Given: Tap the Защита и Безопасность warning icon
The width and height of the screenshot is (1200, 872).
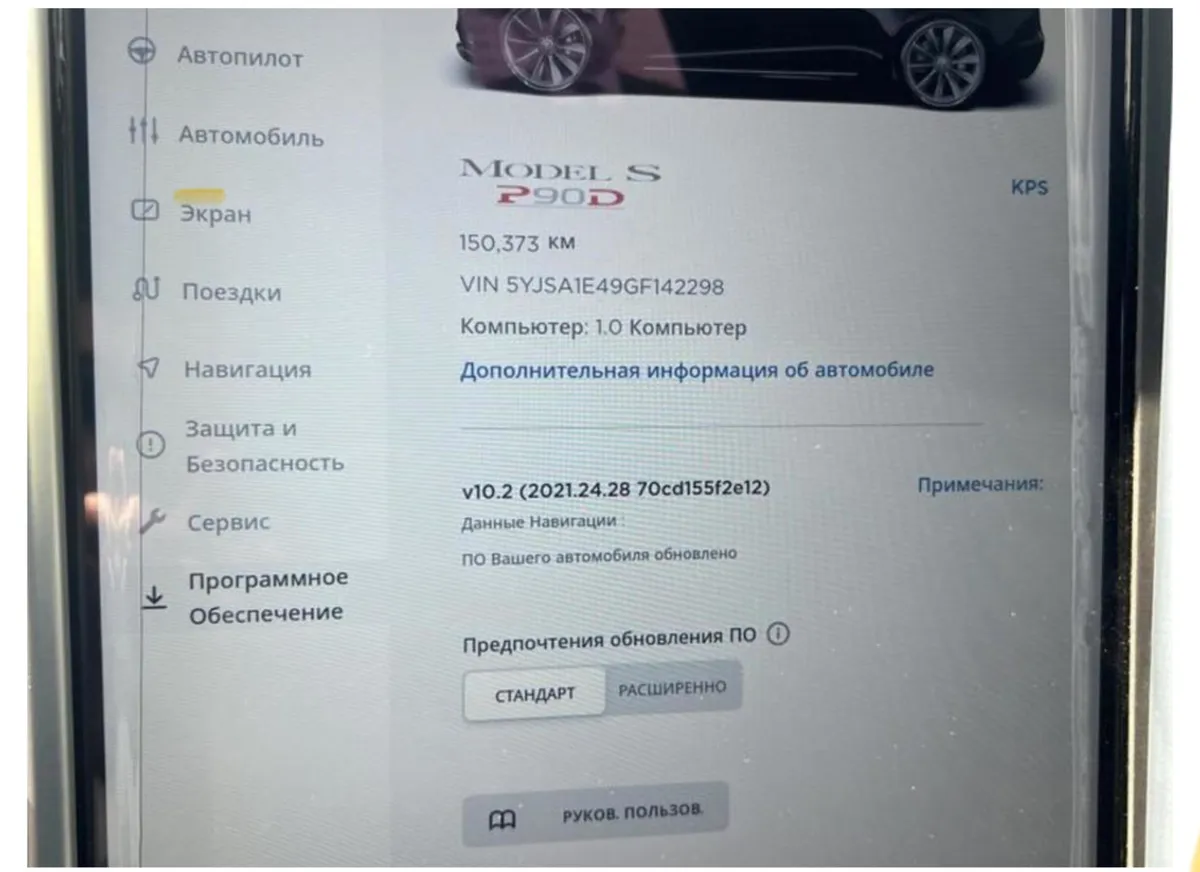Looking at the screenshot, I should 150,445.
